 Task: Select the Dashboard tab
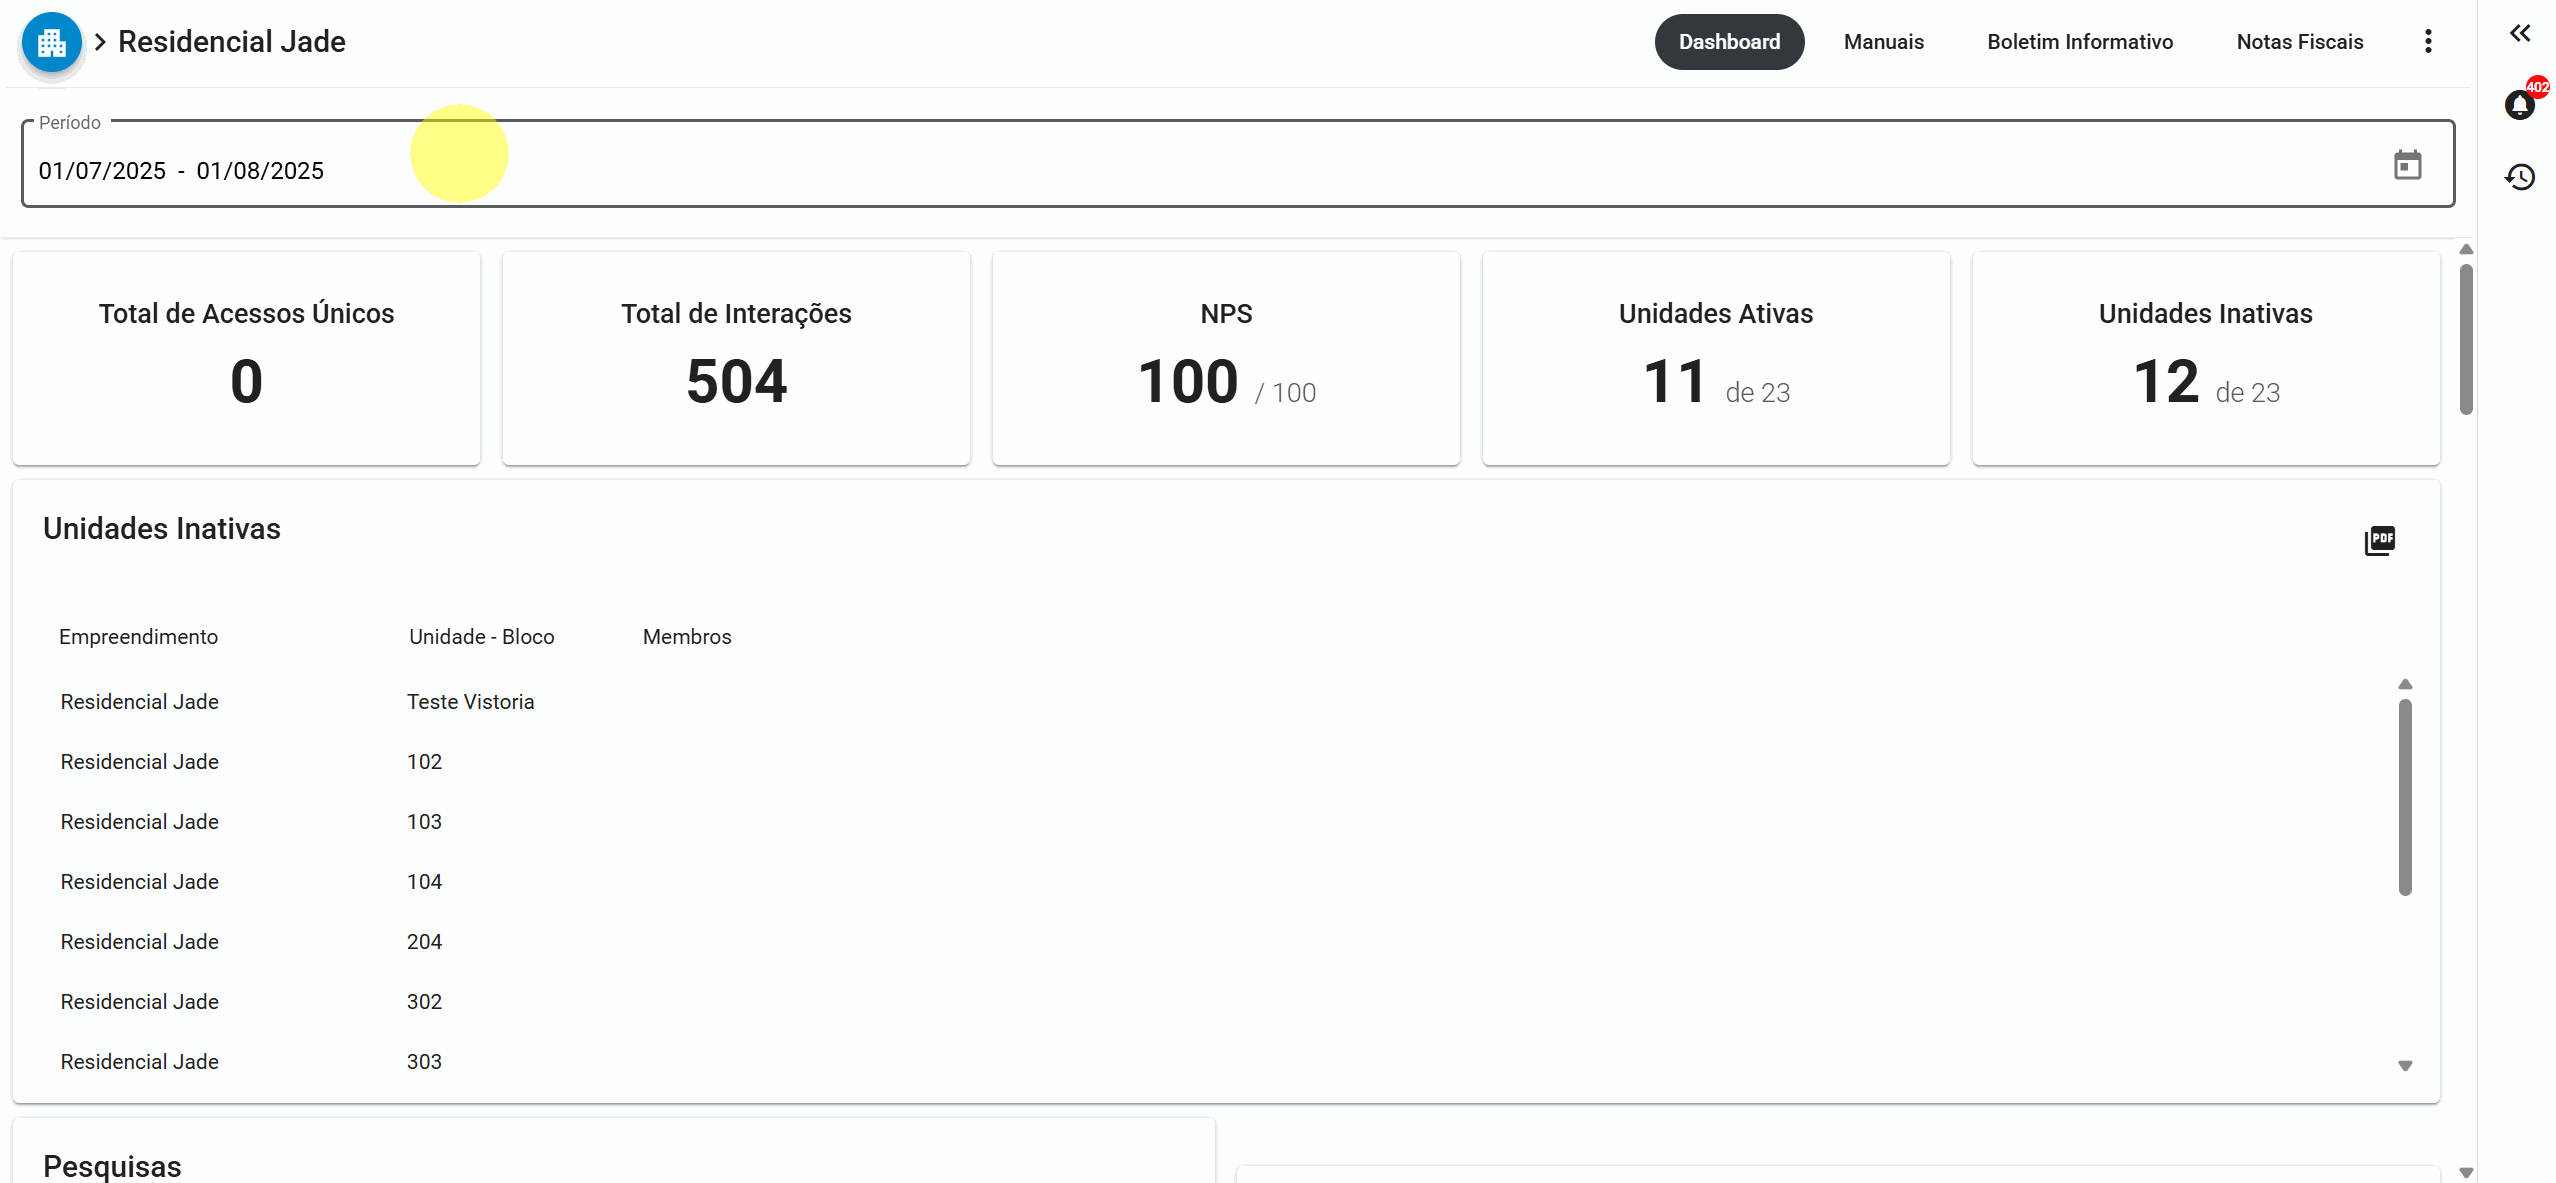(1728, 42)
